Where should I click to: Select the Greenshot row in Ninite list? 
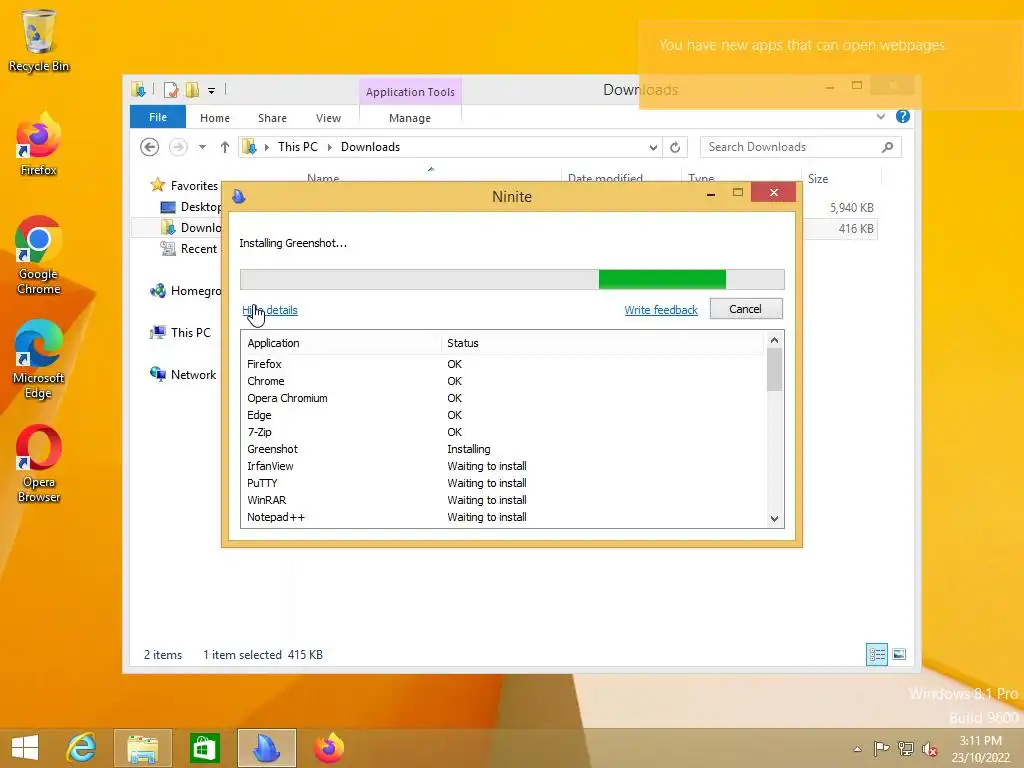pyautogui.click(x=504, y=449)
